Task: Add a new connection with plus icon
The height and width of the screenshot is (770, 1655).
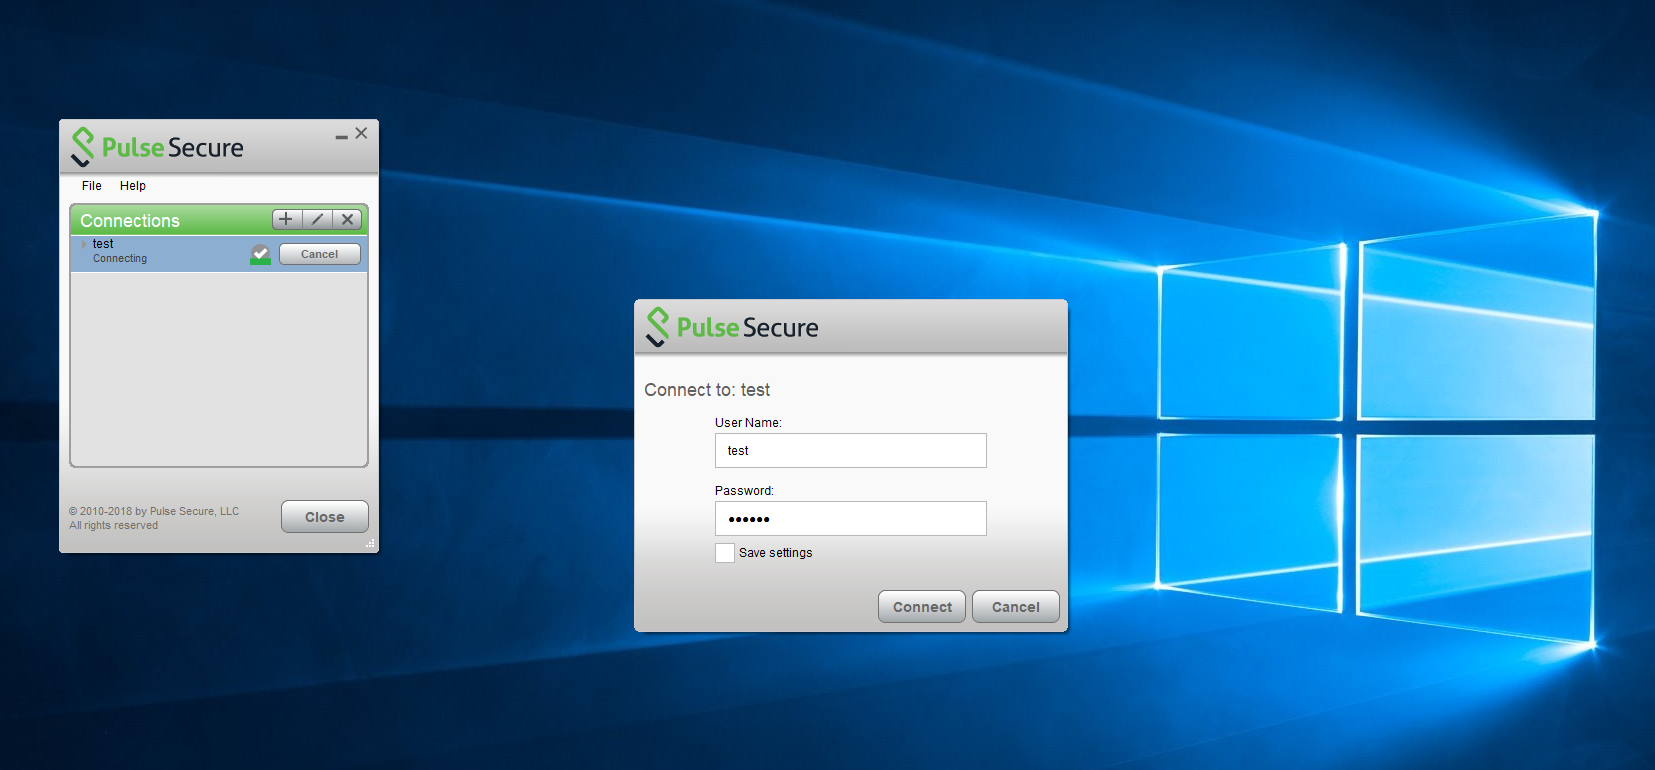Action: coord(287,219)
